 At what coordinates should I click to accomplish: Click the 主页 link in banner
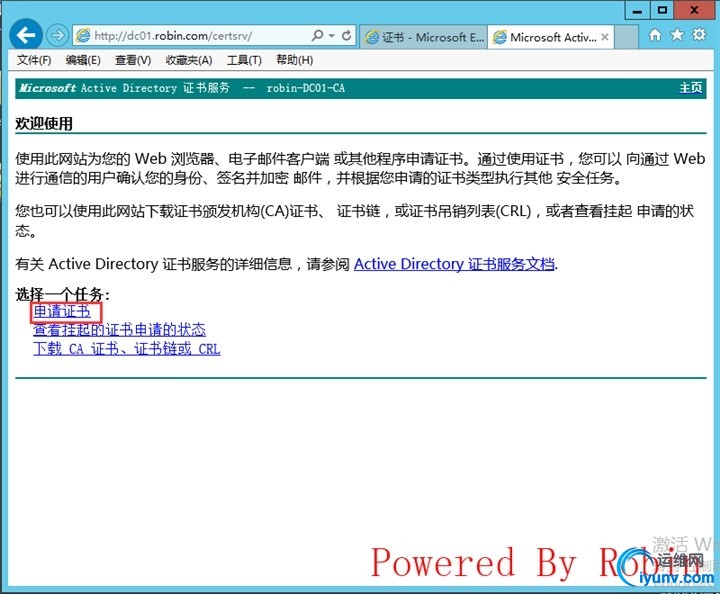[691, 88]
